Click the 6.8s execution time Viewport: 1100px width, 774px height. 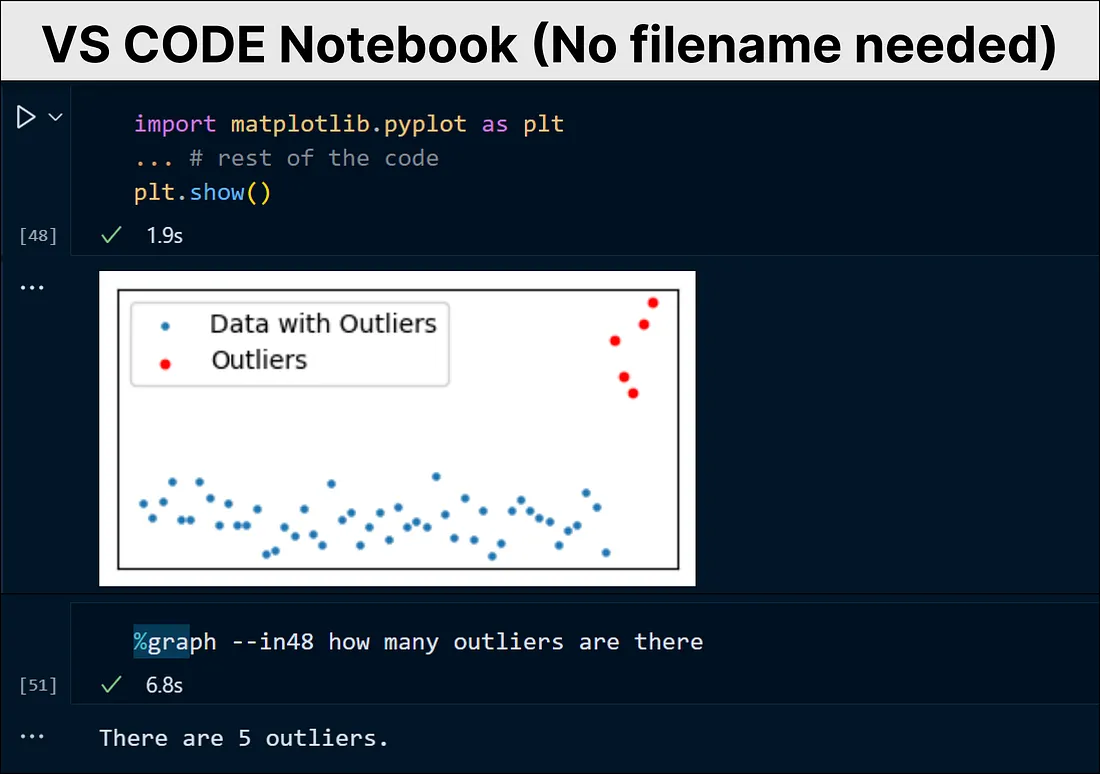click(x=164, y=685)
